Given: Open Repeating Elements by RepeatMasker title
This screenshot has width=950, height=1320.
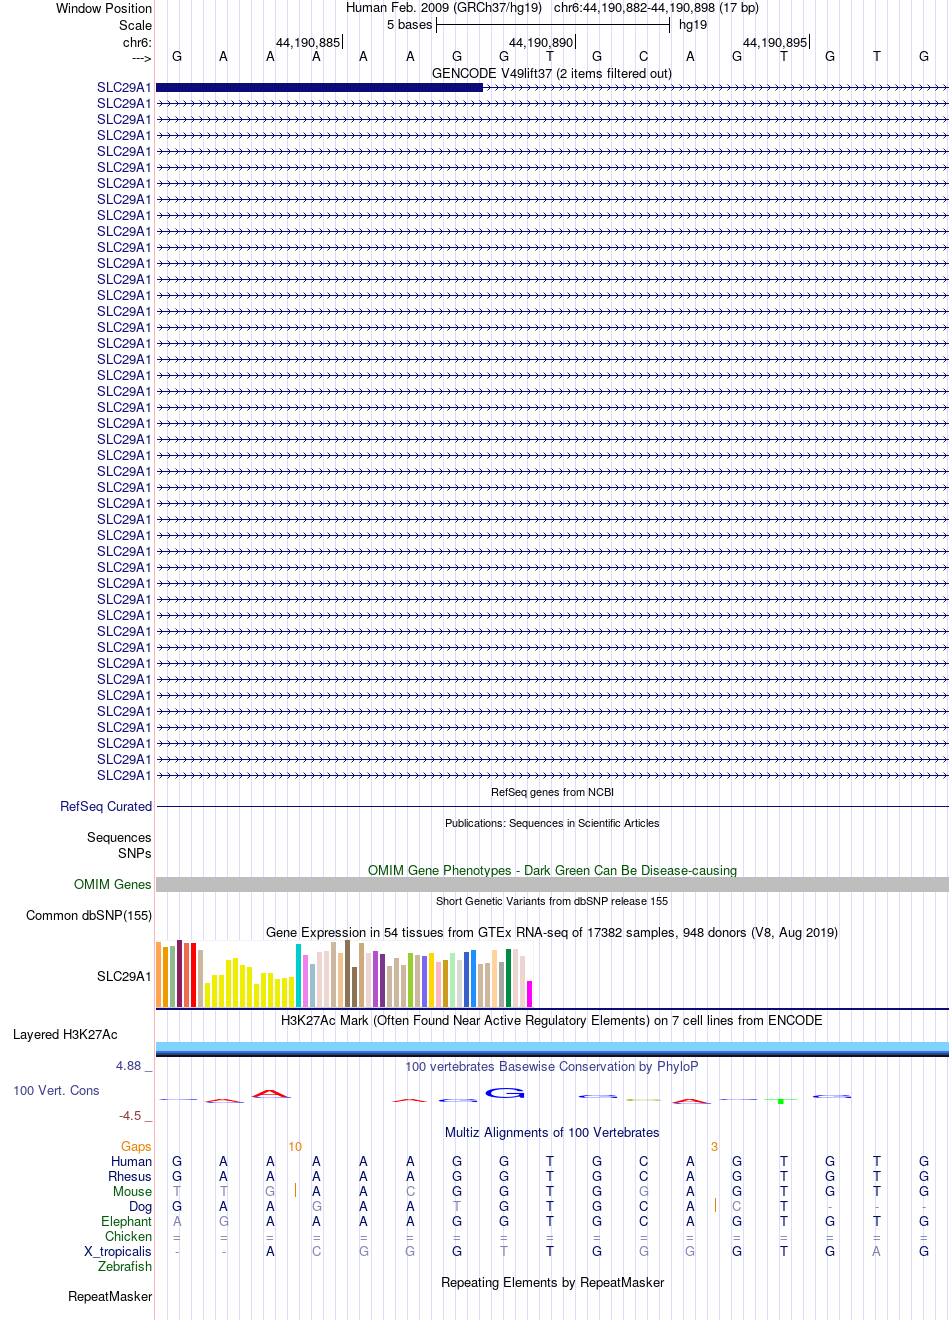Looking at the screenshot, I should coord(552,1282).
